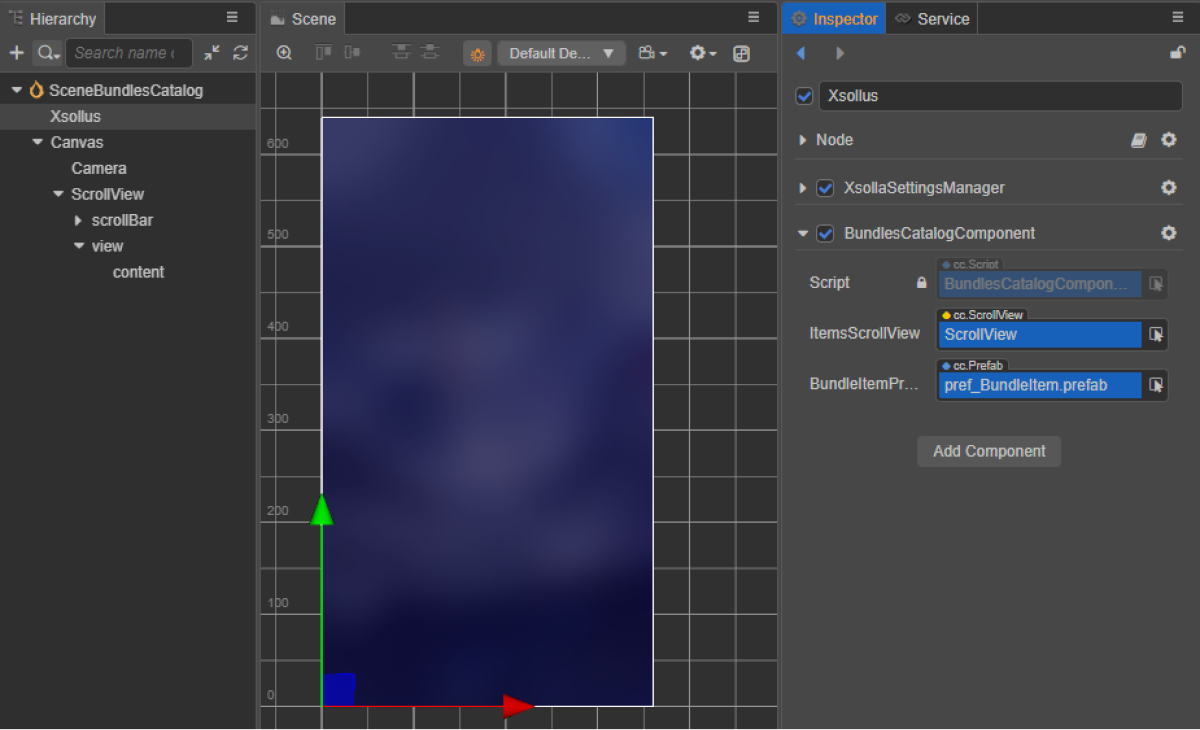Toggle the BundlesCatalogComponent enabled checkbox

pos(825,233)
